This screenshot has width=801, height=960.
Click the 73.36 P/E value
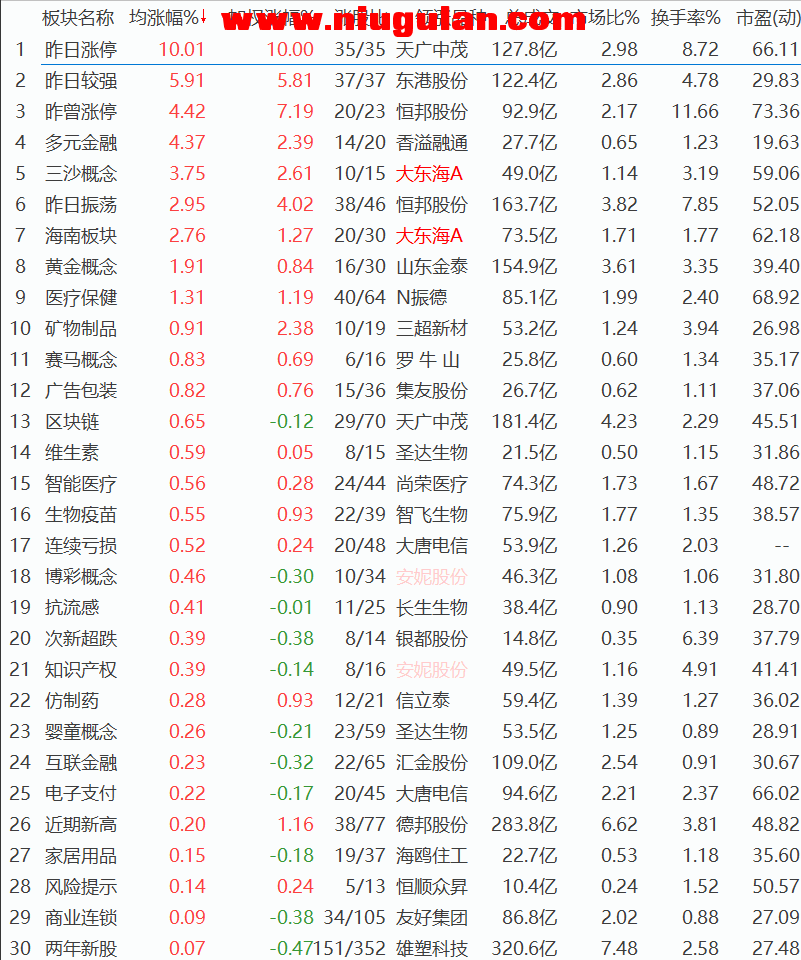775,111
